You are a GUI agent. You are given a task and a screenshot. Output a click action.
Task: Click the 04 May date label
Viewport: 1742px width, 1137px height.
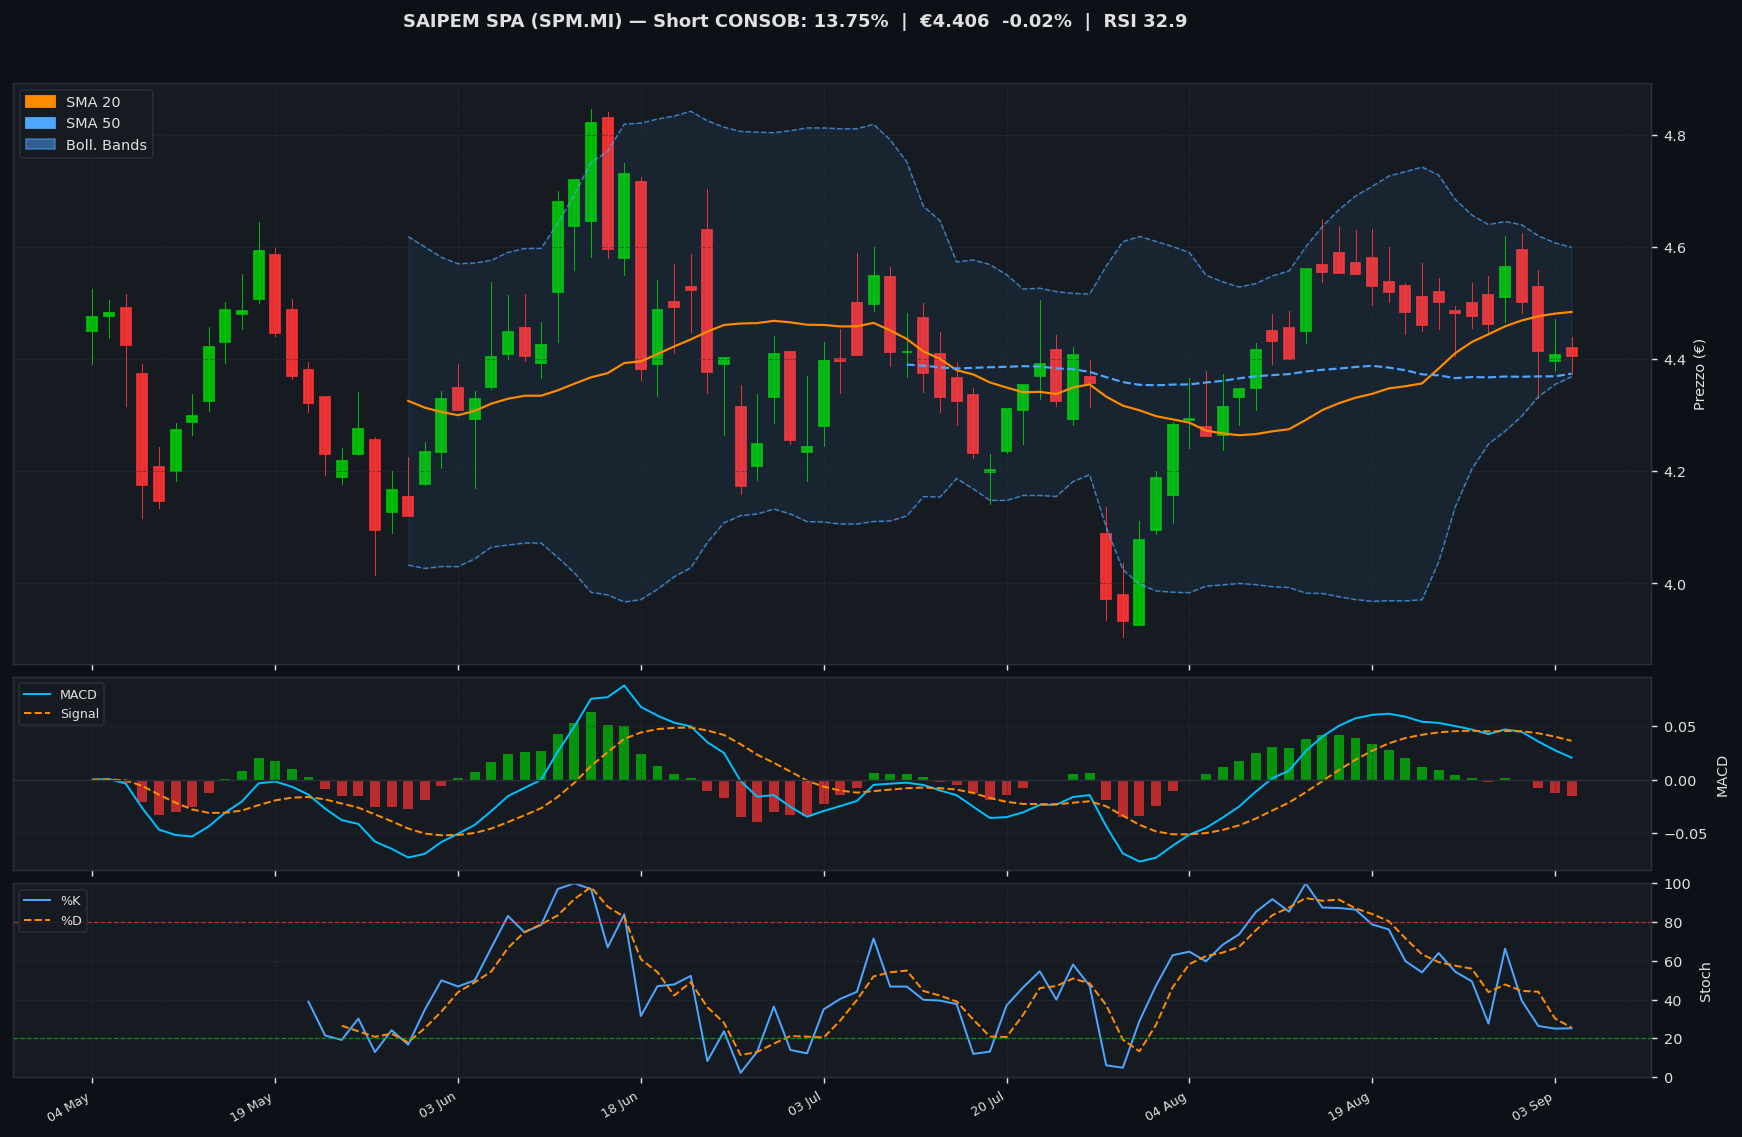[68, 1108]
